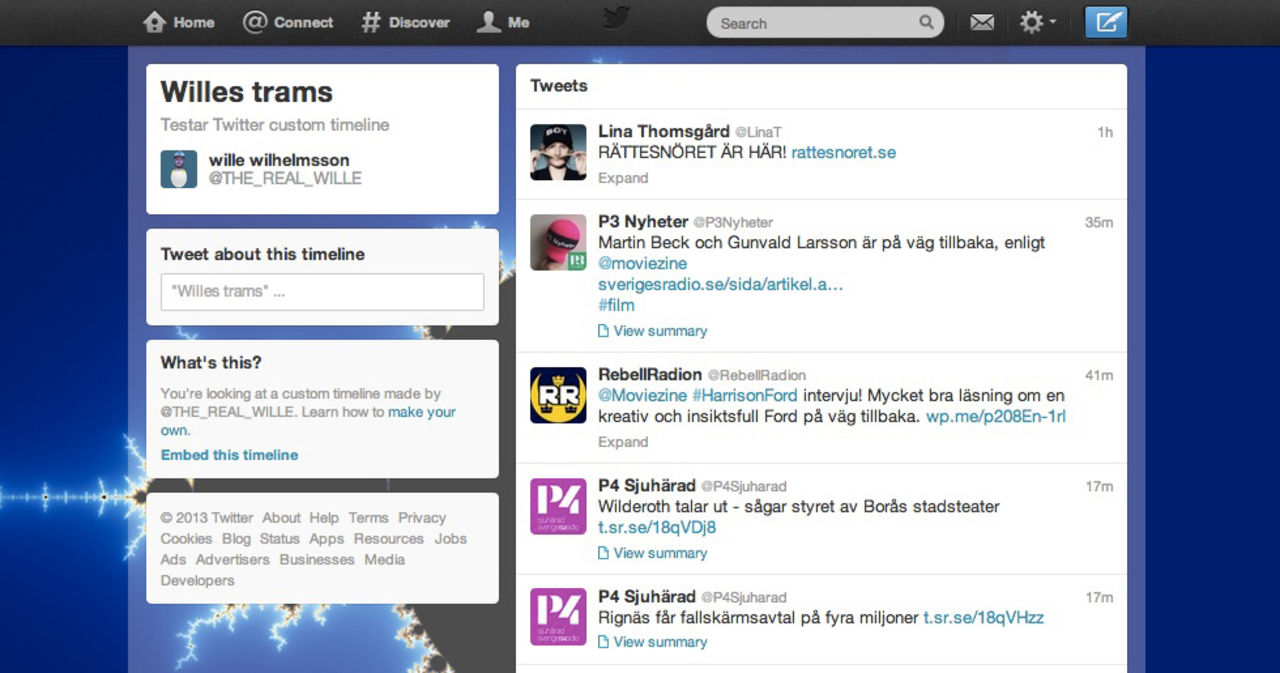Click the @moviezine mention
This screenshot has width=1280, height=673.
(642, 263)
